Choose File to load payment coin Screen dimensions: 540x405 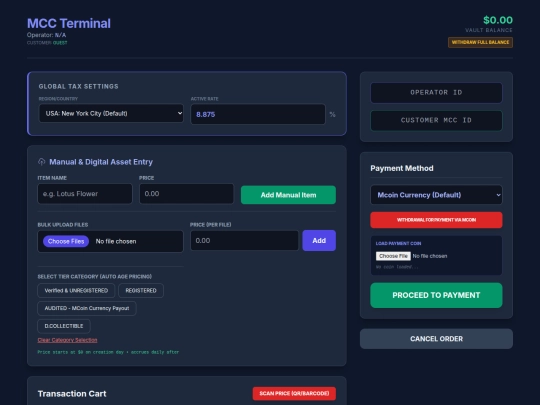[393, 256]
